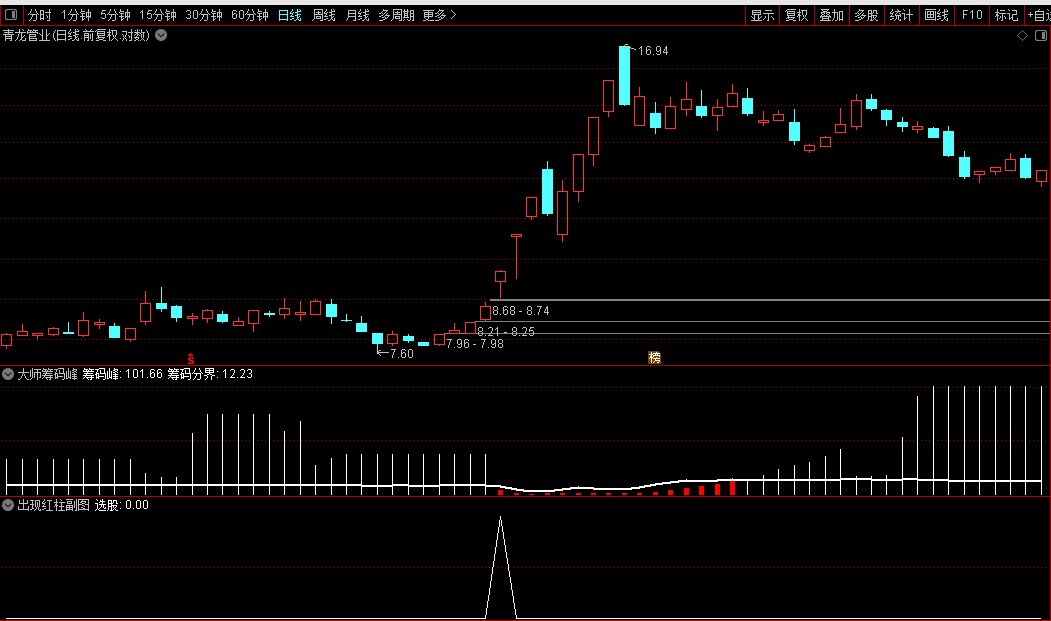This screenshot has height=621, width=1051.
Task: Activate the 画线 drawing tool button
Action: coord(936,15)
